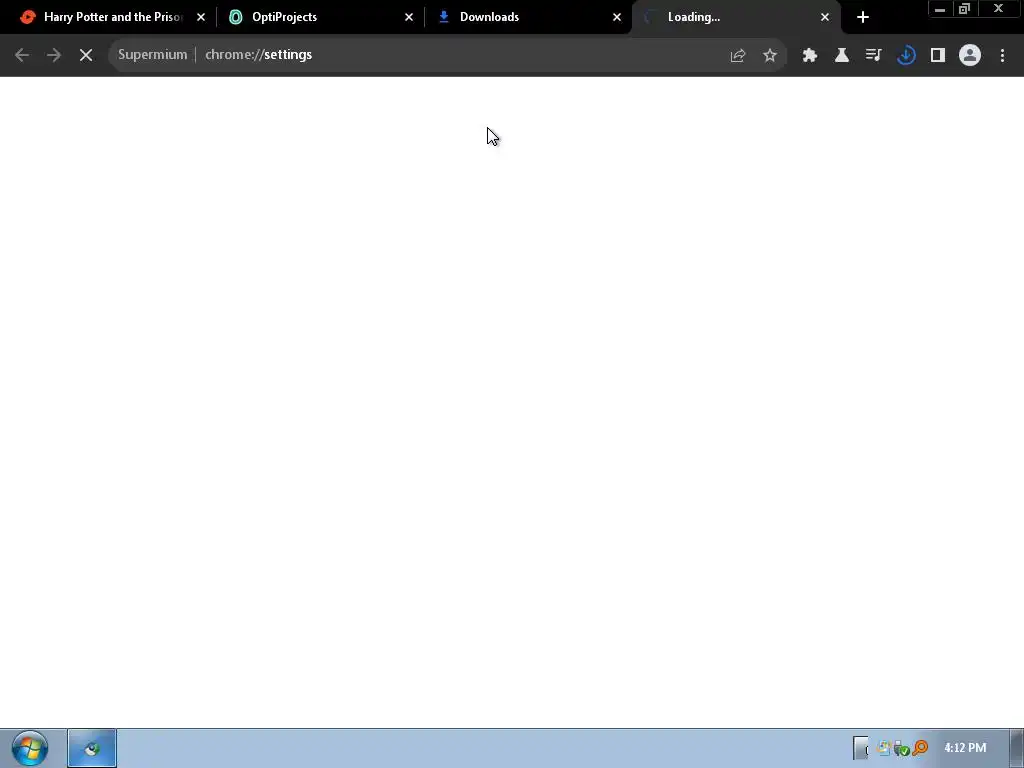The width and height of the screenshot is (1024, 768).
Task: Close the Loading... tab
Action: (825, 18)
